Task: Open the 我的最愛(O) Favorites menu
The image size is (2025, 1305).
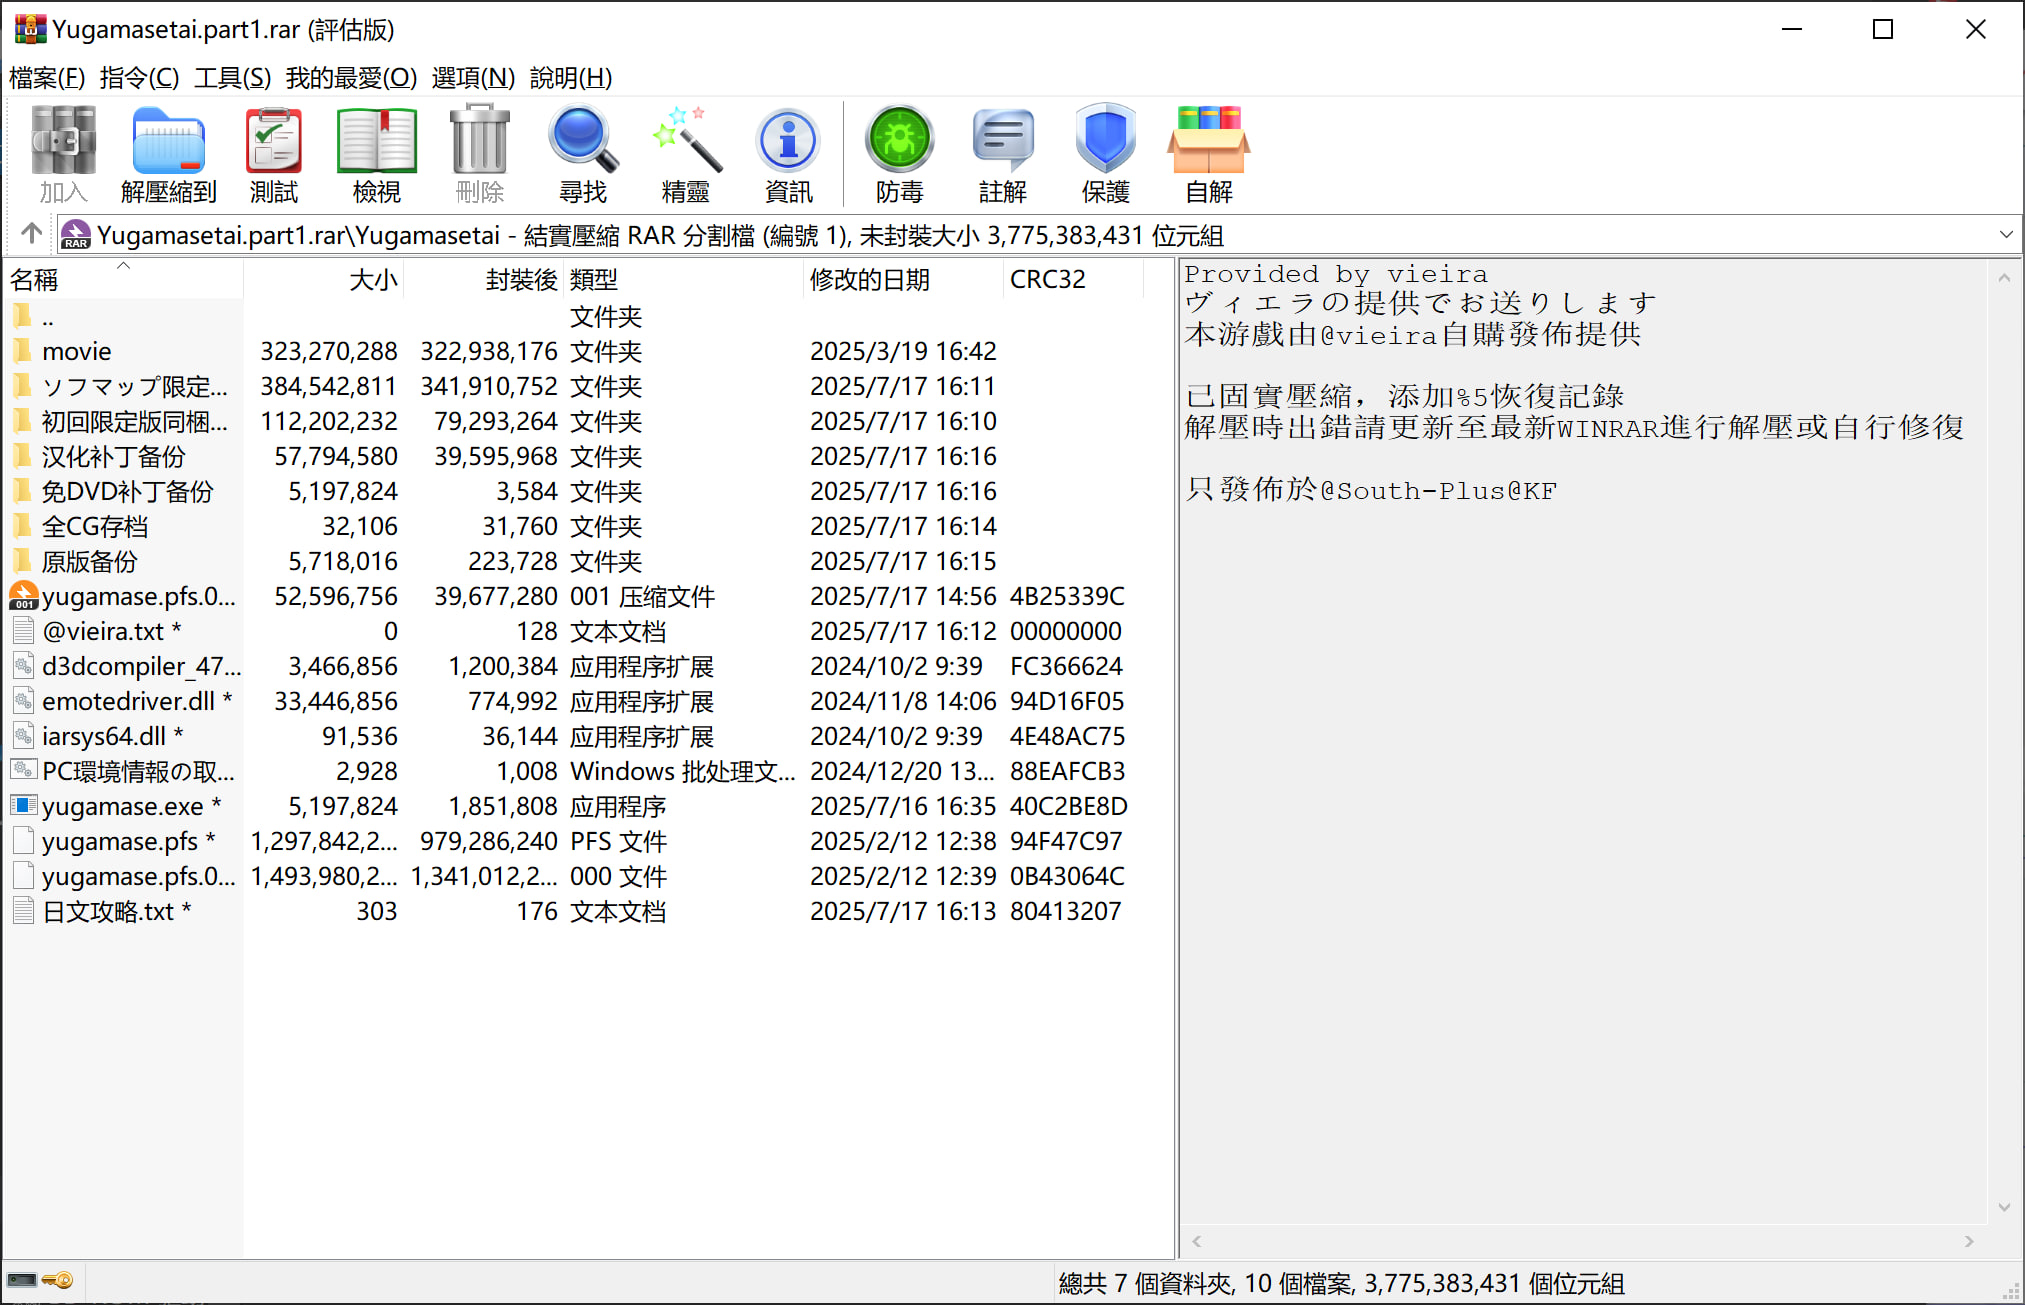Action: pyautogui.click(x=351, y=78)
